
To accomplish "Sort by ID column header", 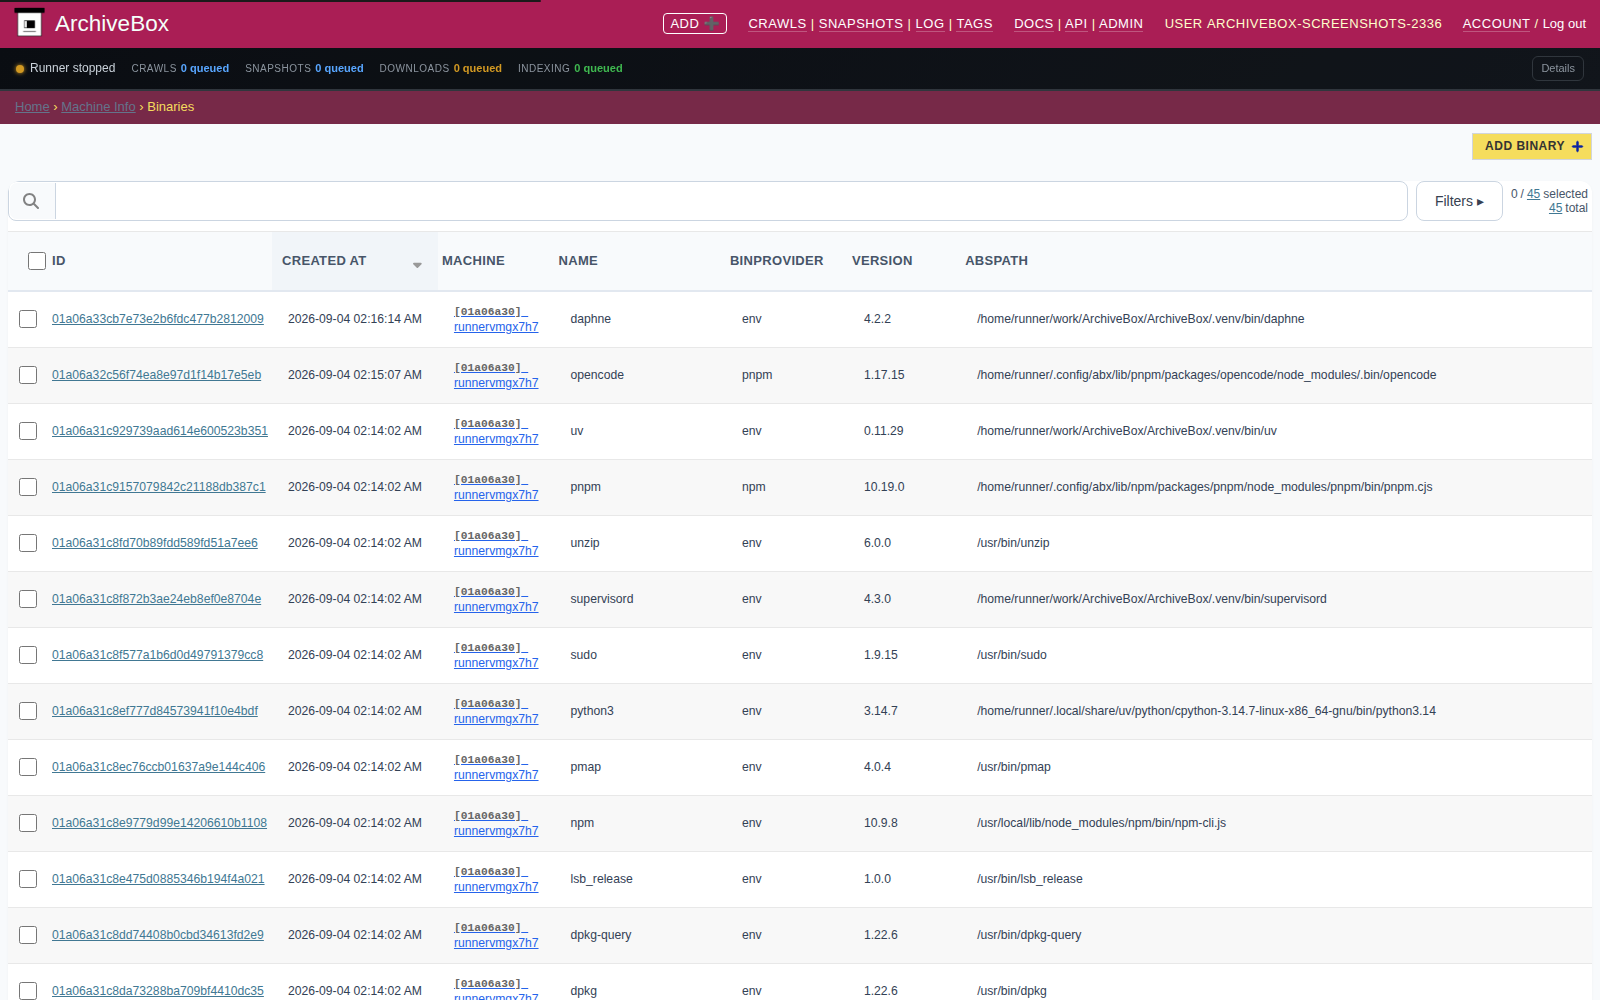I will pos(58,261).
